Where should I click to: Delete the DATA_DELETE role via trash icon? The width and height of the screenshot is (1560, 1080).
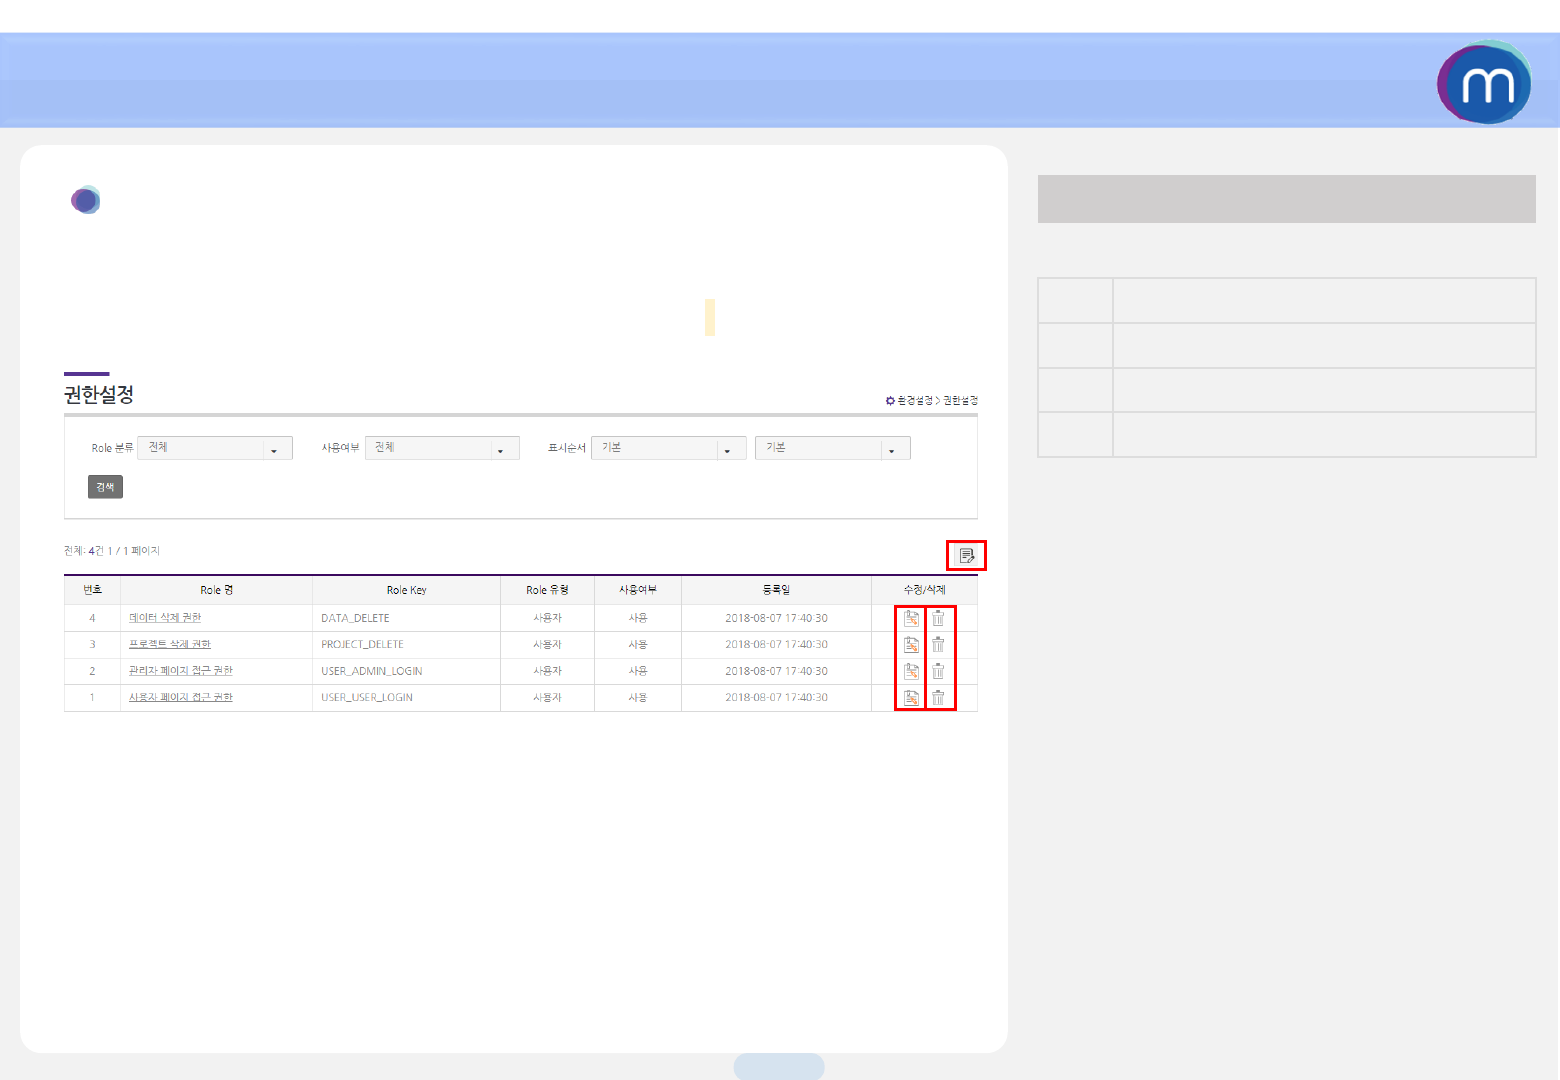938,618
